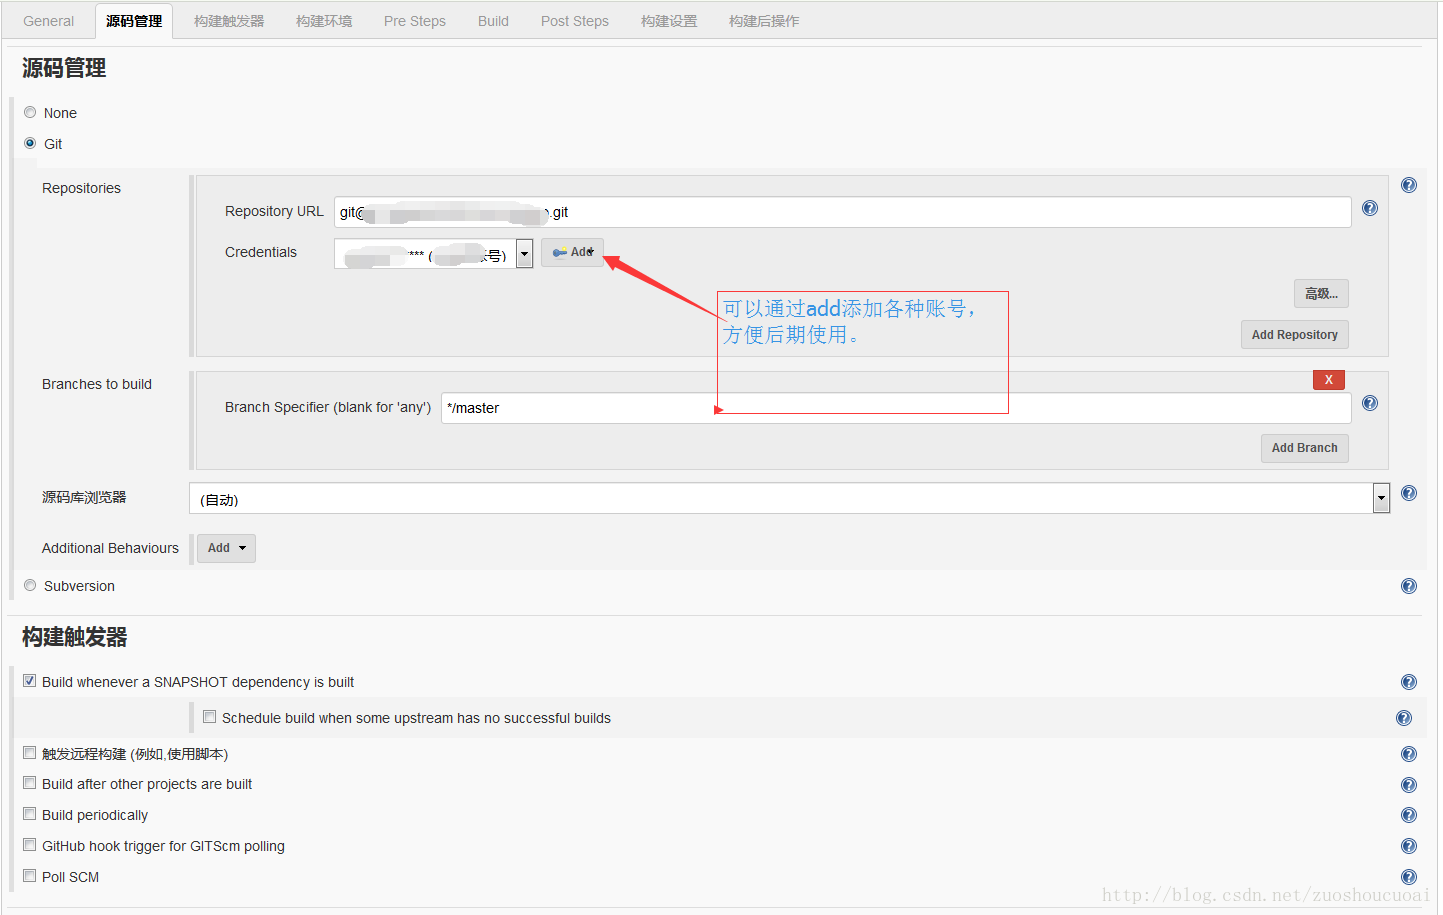Screen dimensions: 1443x915
Task: Switch to the 构建环境 tab
Action: tap(324, 21)
